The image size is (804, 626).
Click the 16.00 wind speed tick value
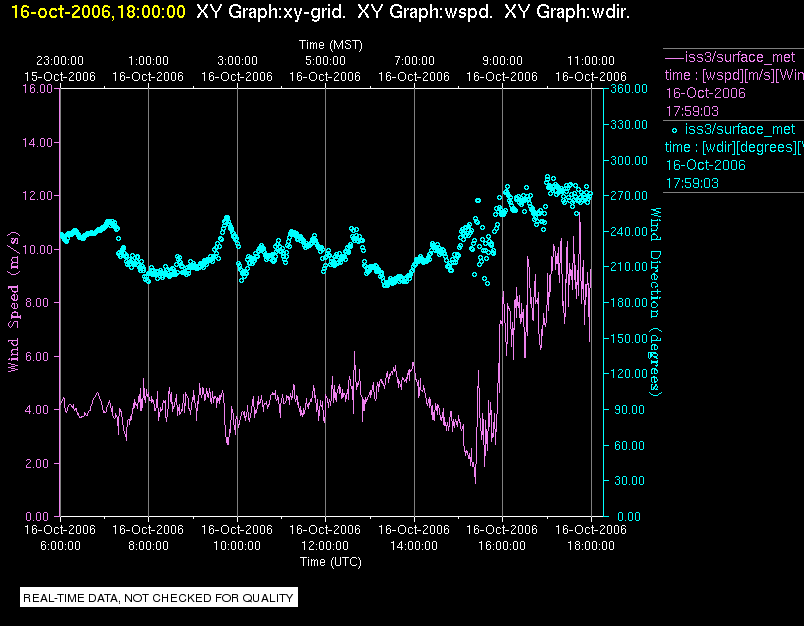(37, 89)
